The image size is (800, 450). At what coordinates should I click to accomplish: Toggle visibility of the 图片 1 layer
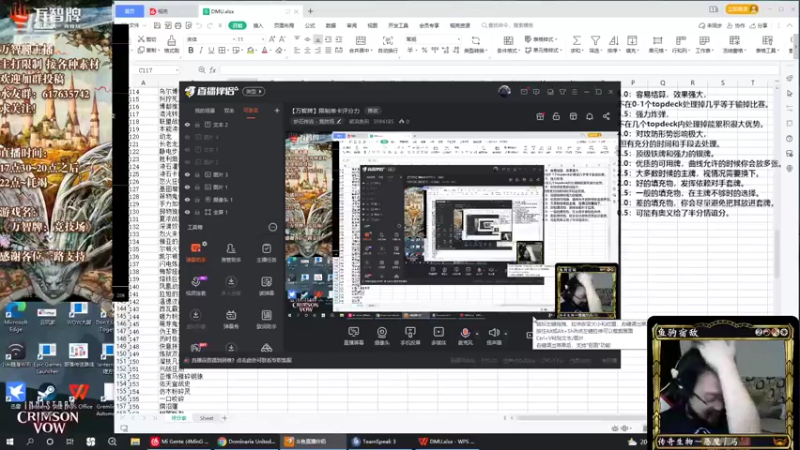(187, 187)
